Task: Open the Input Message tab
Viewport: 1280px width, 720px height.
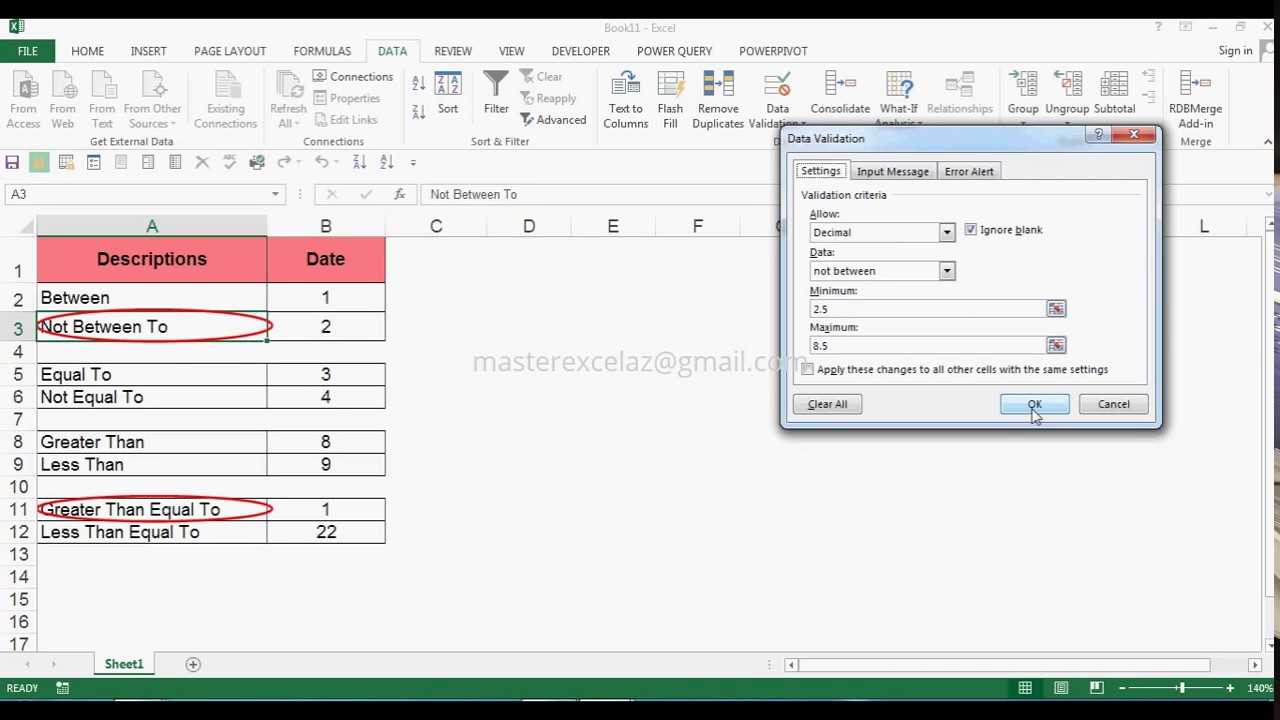Action: [892, 172]
